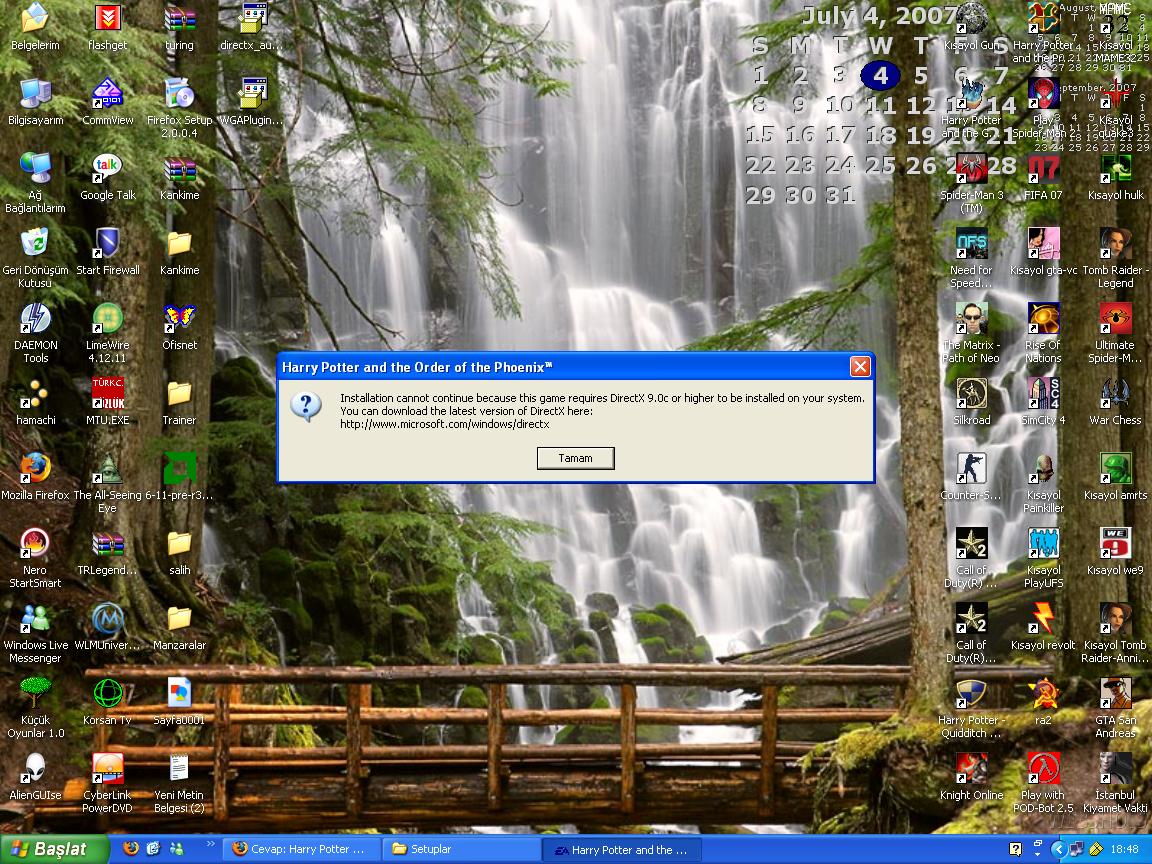This screenshot has height=864, width=1152.
Task: Select the MTU.EXE icon
Action: [x=107, y=402]
